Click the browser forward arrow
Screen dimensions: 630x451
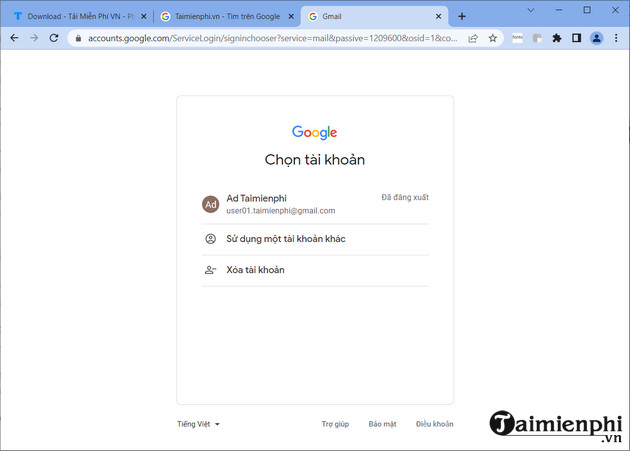click(x=34, y=38)
